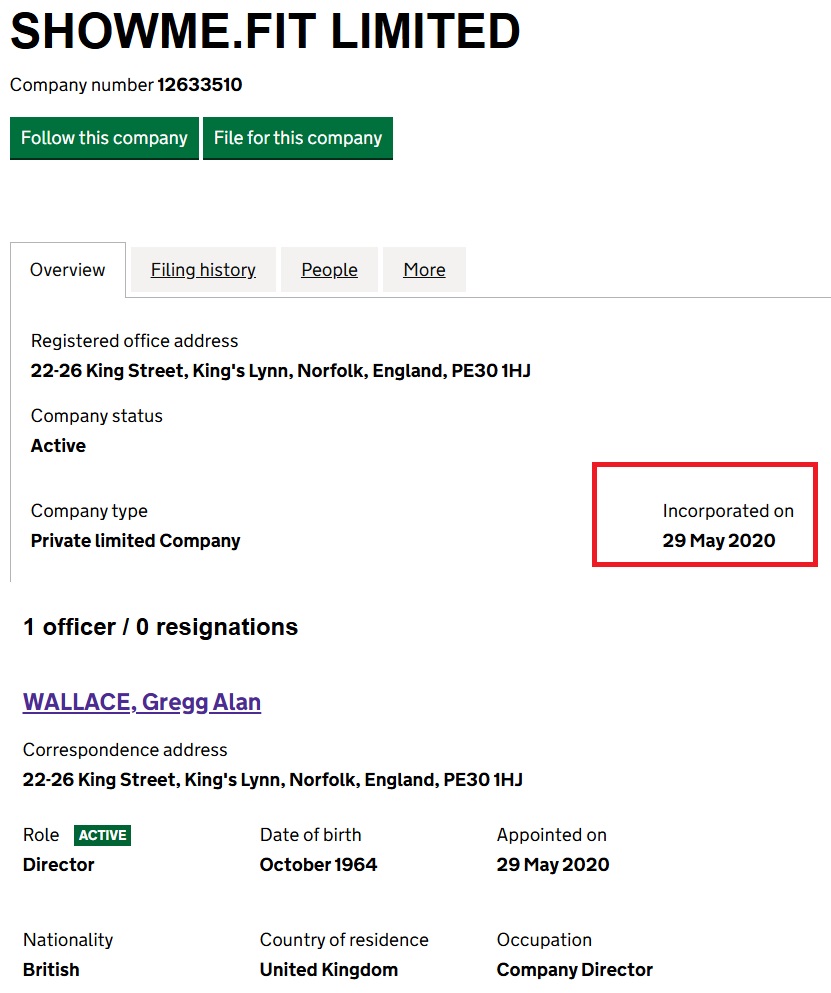Screen dimensions: 831x993
Task: Select the Overview tab
Action: (x=68, y=270)
